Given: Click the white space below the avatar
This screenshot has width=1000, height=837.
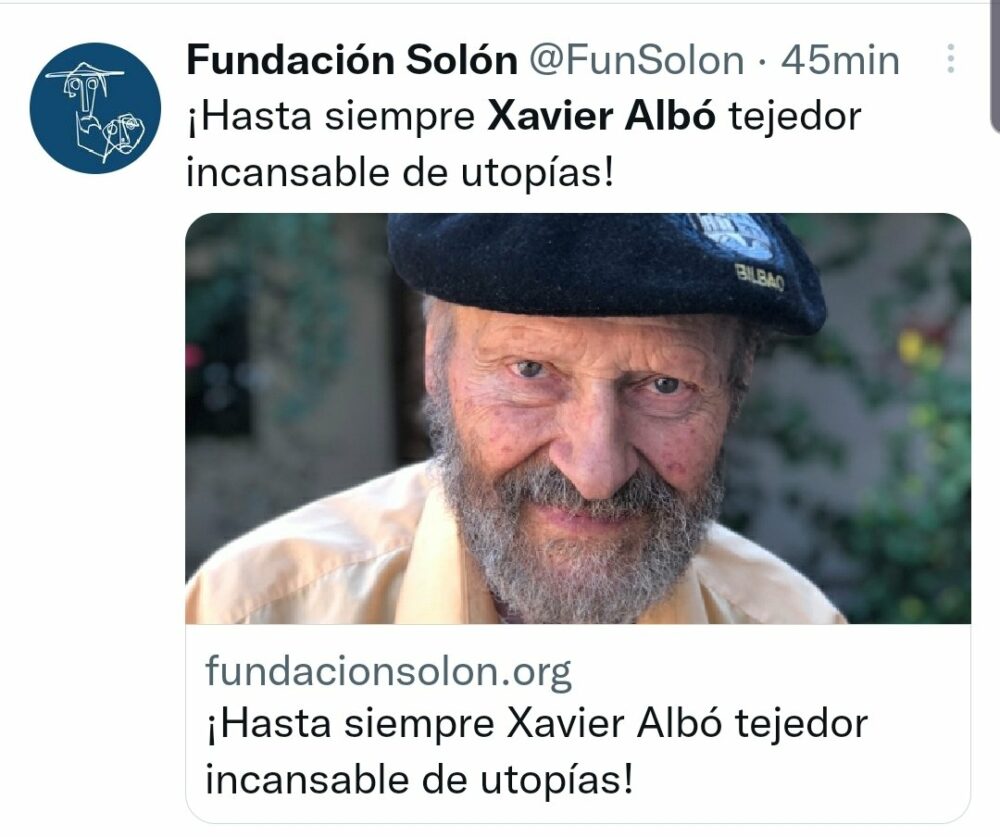Looking at the screenshot, I should [x=95, y=447].
